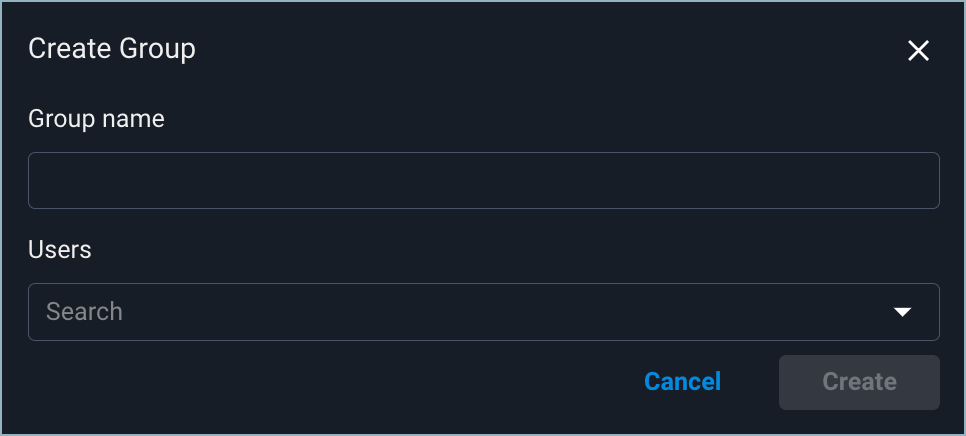The width and height of the screenshot is (966, 436).
Task: Click the grayed-out Create button
Action: coord(859,382)
